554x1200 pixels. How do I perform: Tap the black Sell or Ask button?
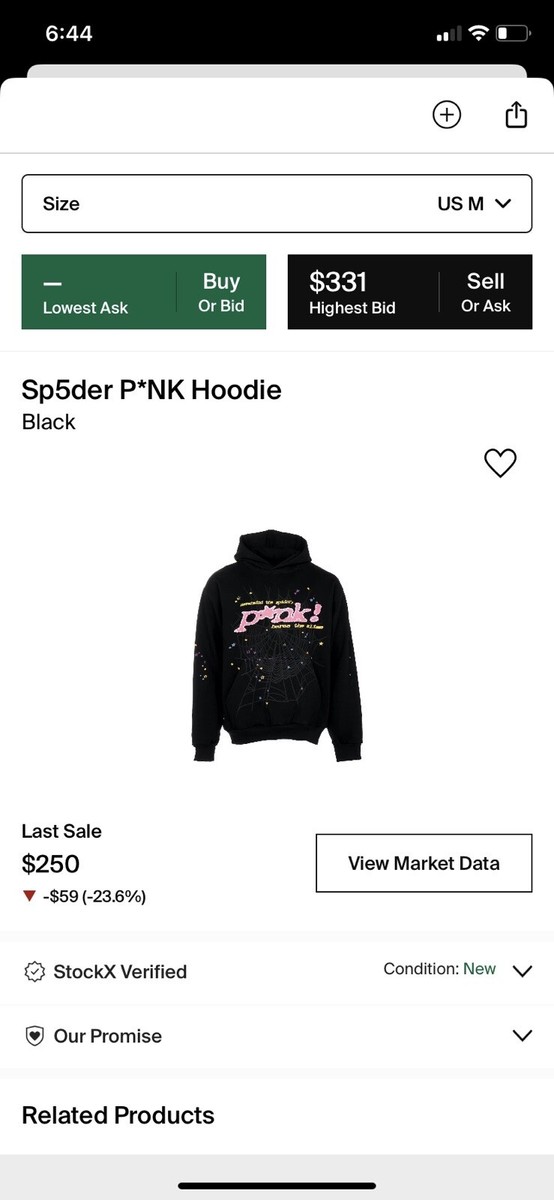pyautogui.click(x=410, y=292)
